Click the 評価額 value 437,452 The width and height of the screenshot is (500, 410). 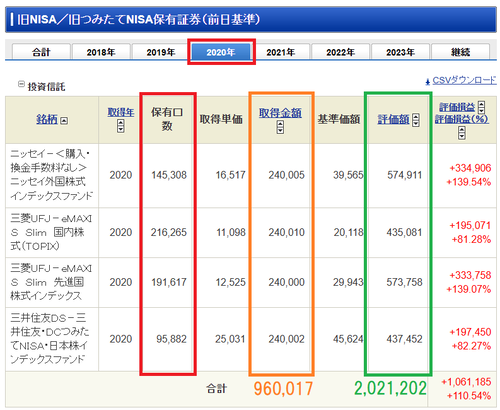pyautogui.click(x=404, y=339)
